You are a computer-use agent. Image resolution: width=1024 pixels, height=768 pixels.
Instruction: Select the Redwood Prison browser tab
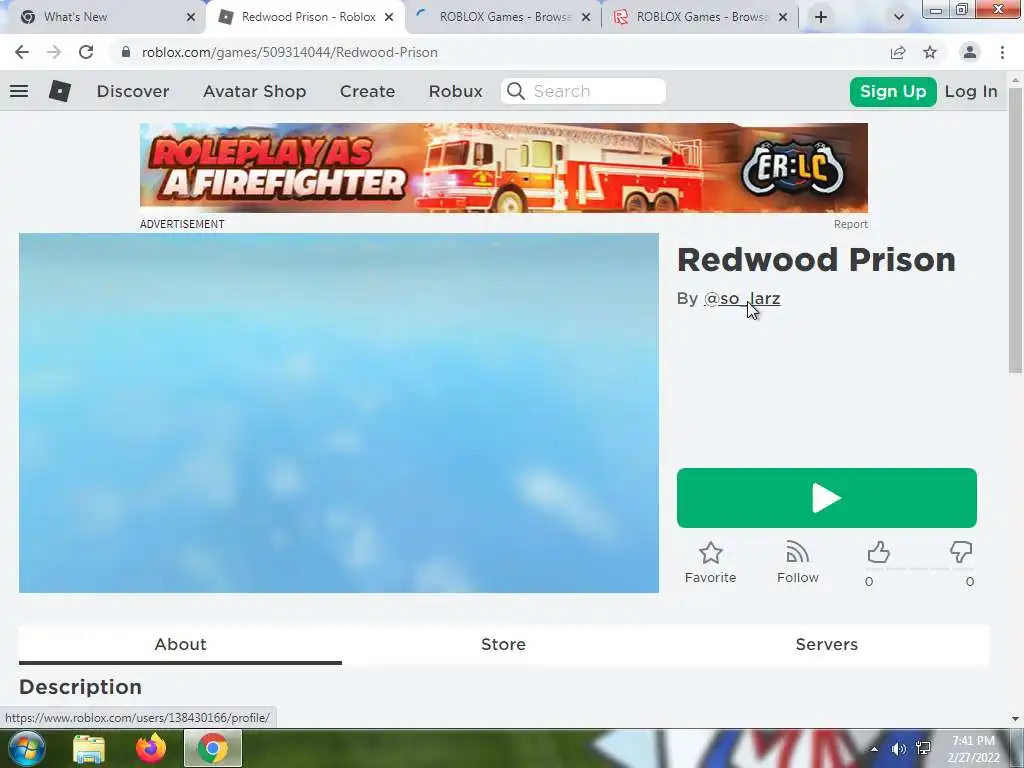coord(308,17)
